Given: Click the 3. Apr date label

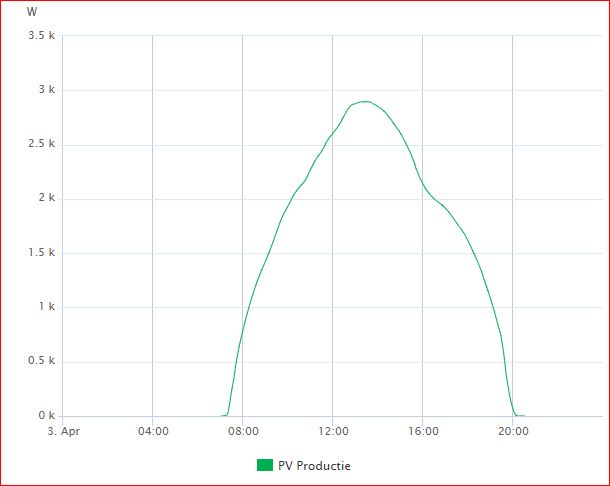Looking at the screenshot, I should tap(64, 432).
